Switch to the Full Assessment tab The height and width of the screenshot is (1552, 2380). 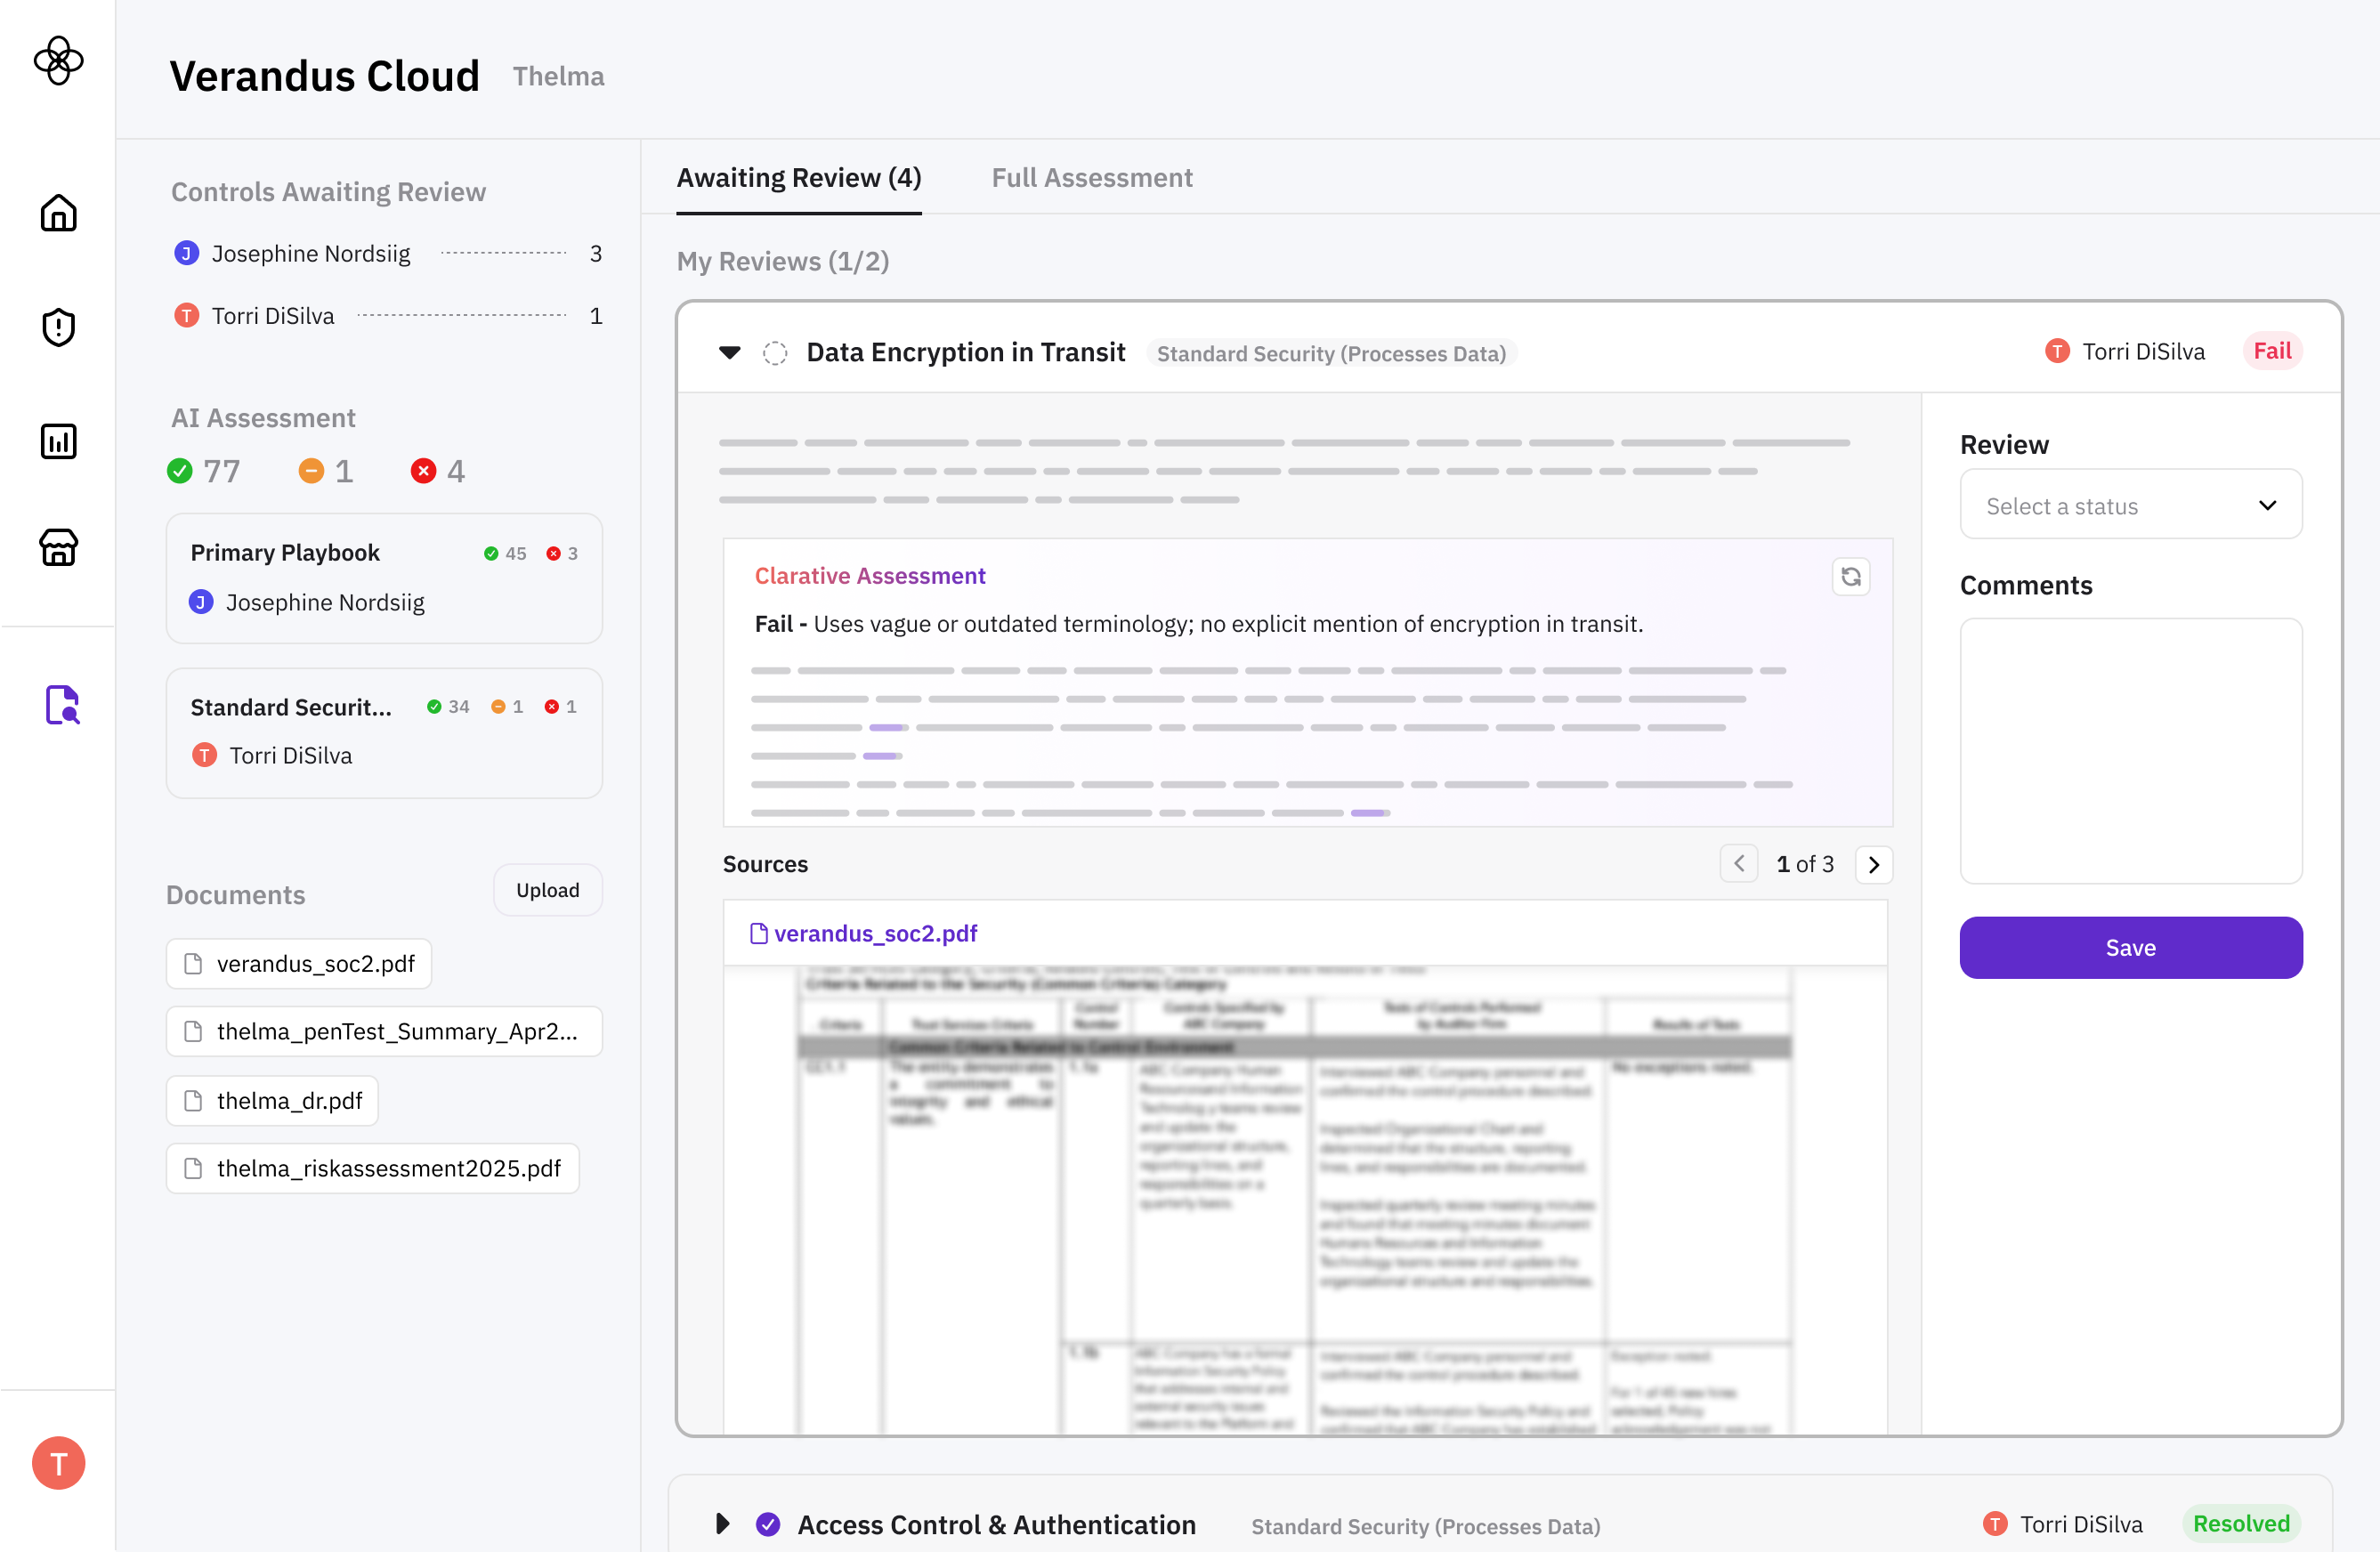(1091, 178)
